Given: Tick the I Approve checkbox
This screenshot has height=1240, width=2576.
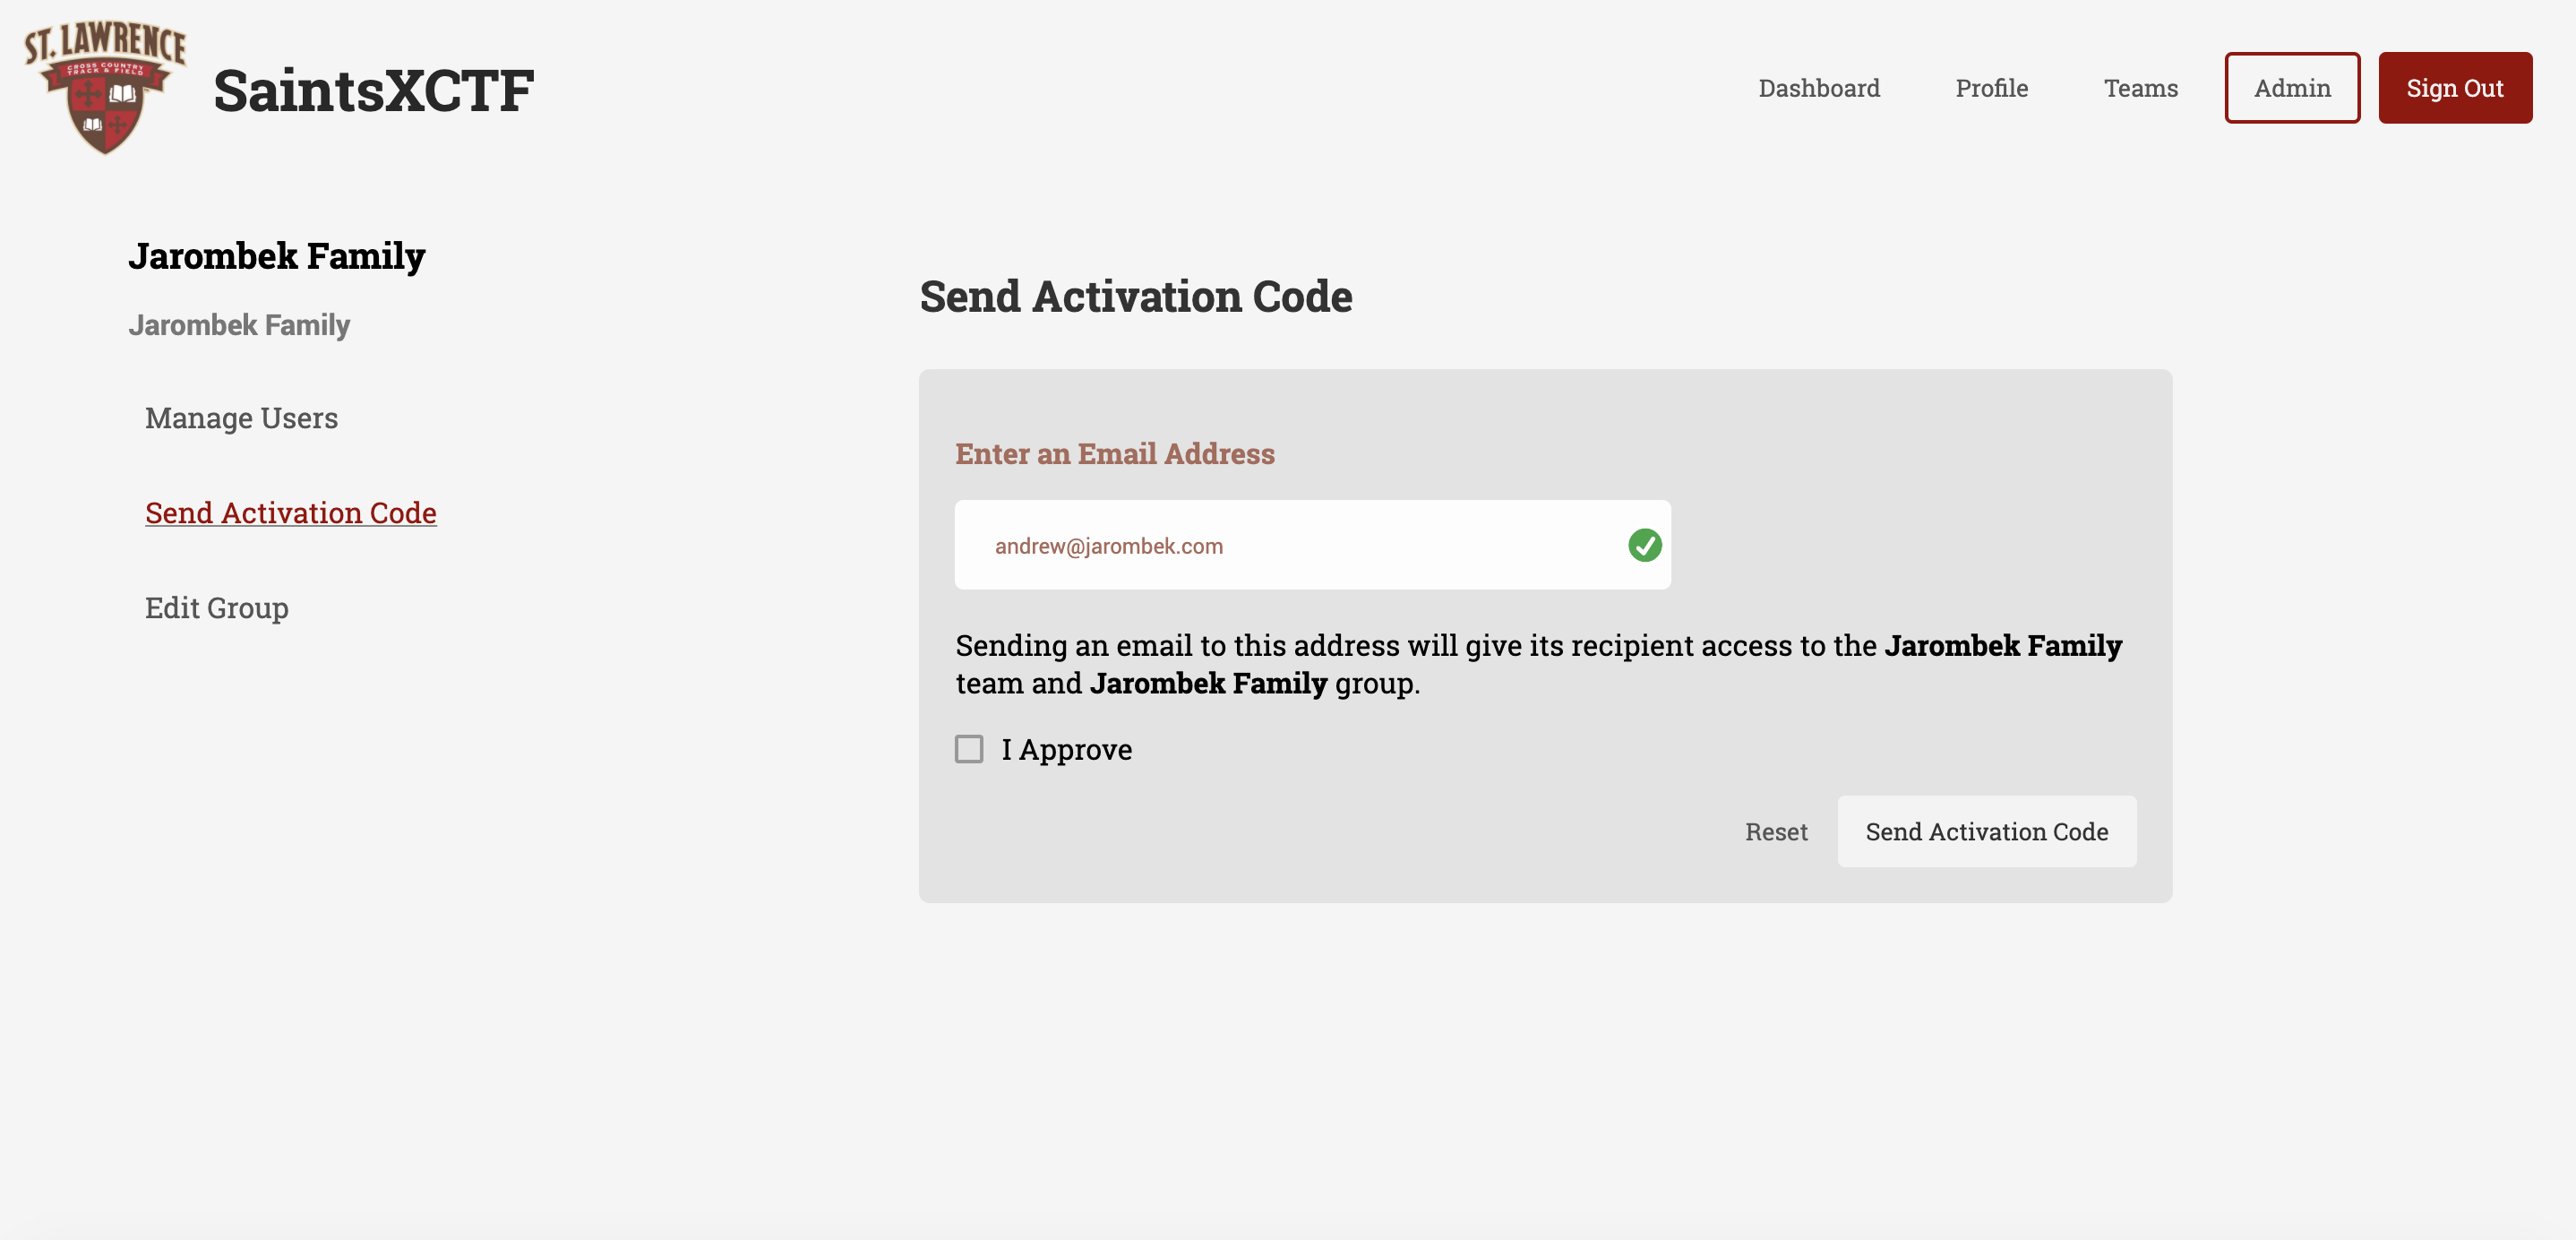Looking at the screenshot, I should [x=969, y=749].
